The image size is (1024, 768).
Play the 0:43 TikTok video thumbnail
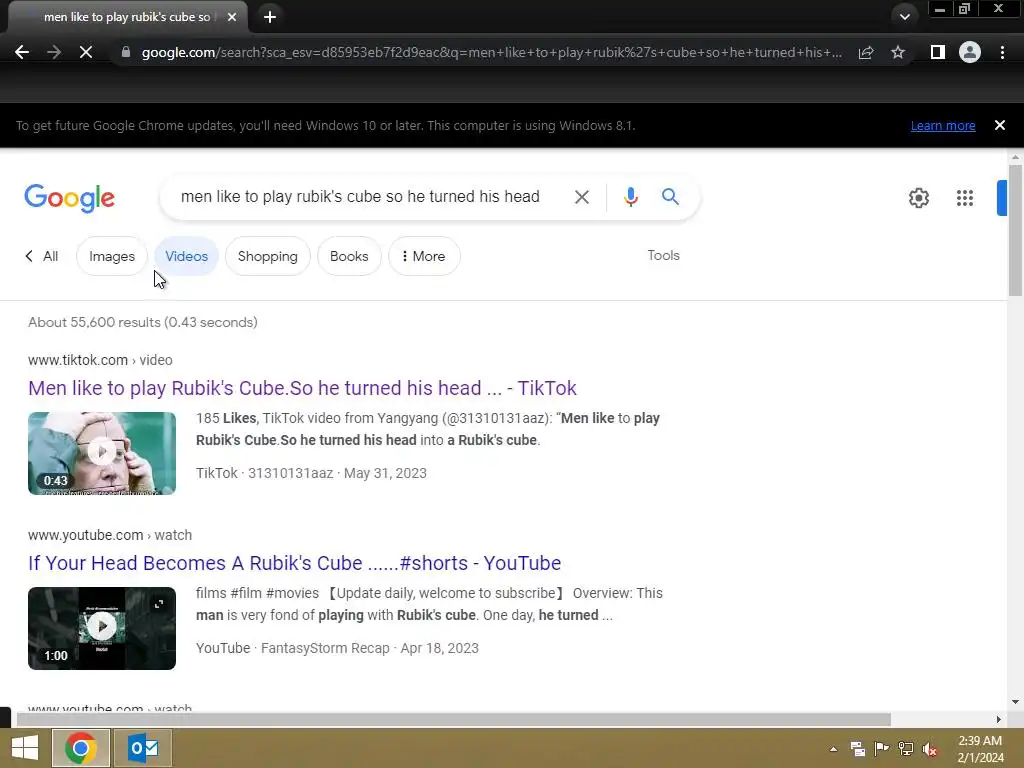coord(102,453)
